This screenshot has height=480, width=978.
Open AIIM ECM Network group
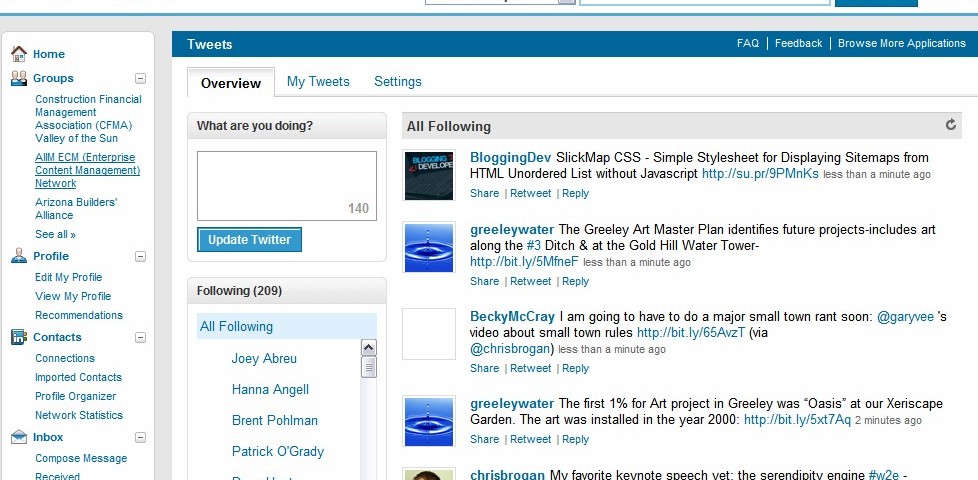pyautogui.click(x=87, y=170)
